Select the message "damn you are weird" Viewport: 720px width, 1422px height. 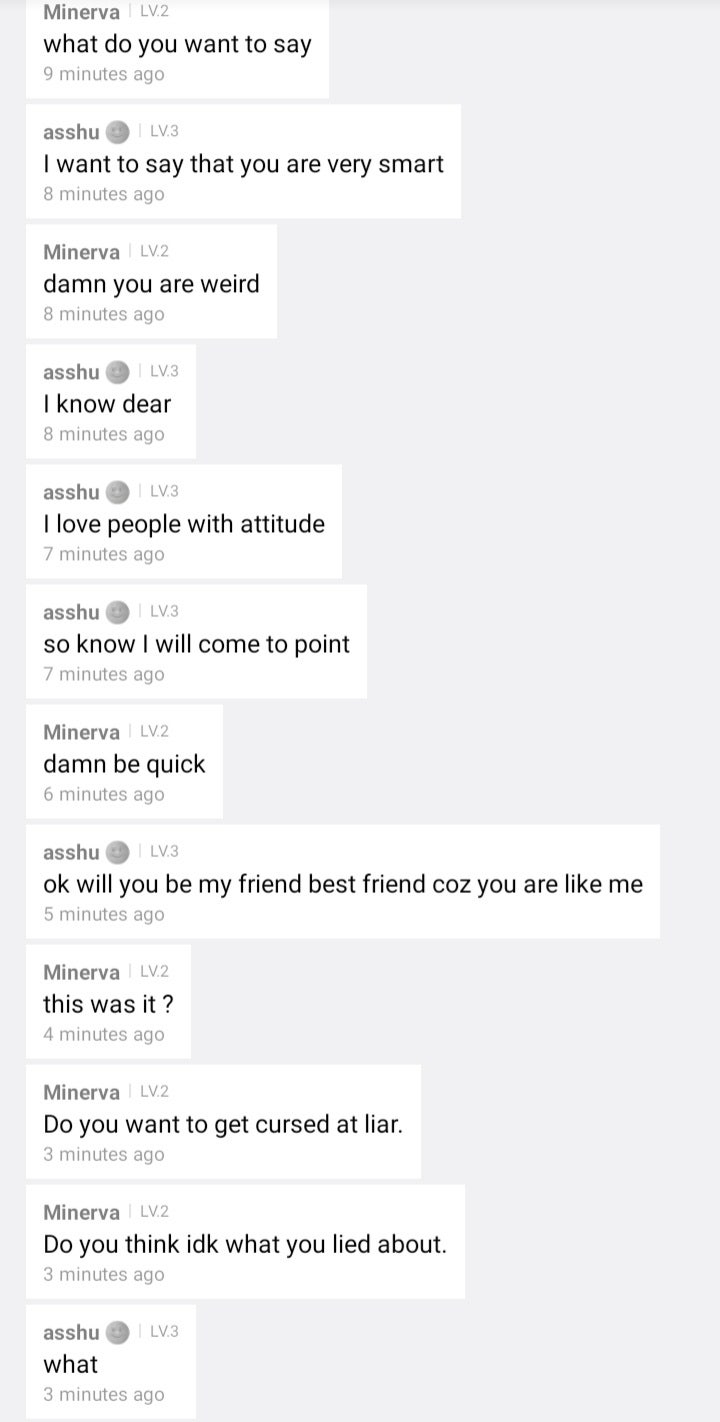click(x=151, y=284)
